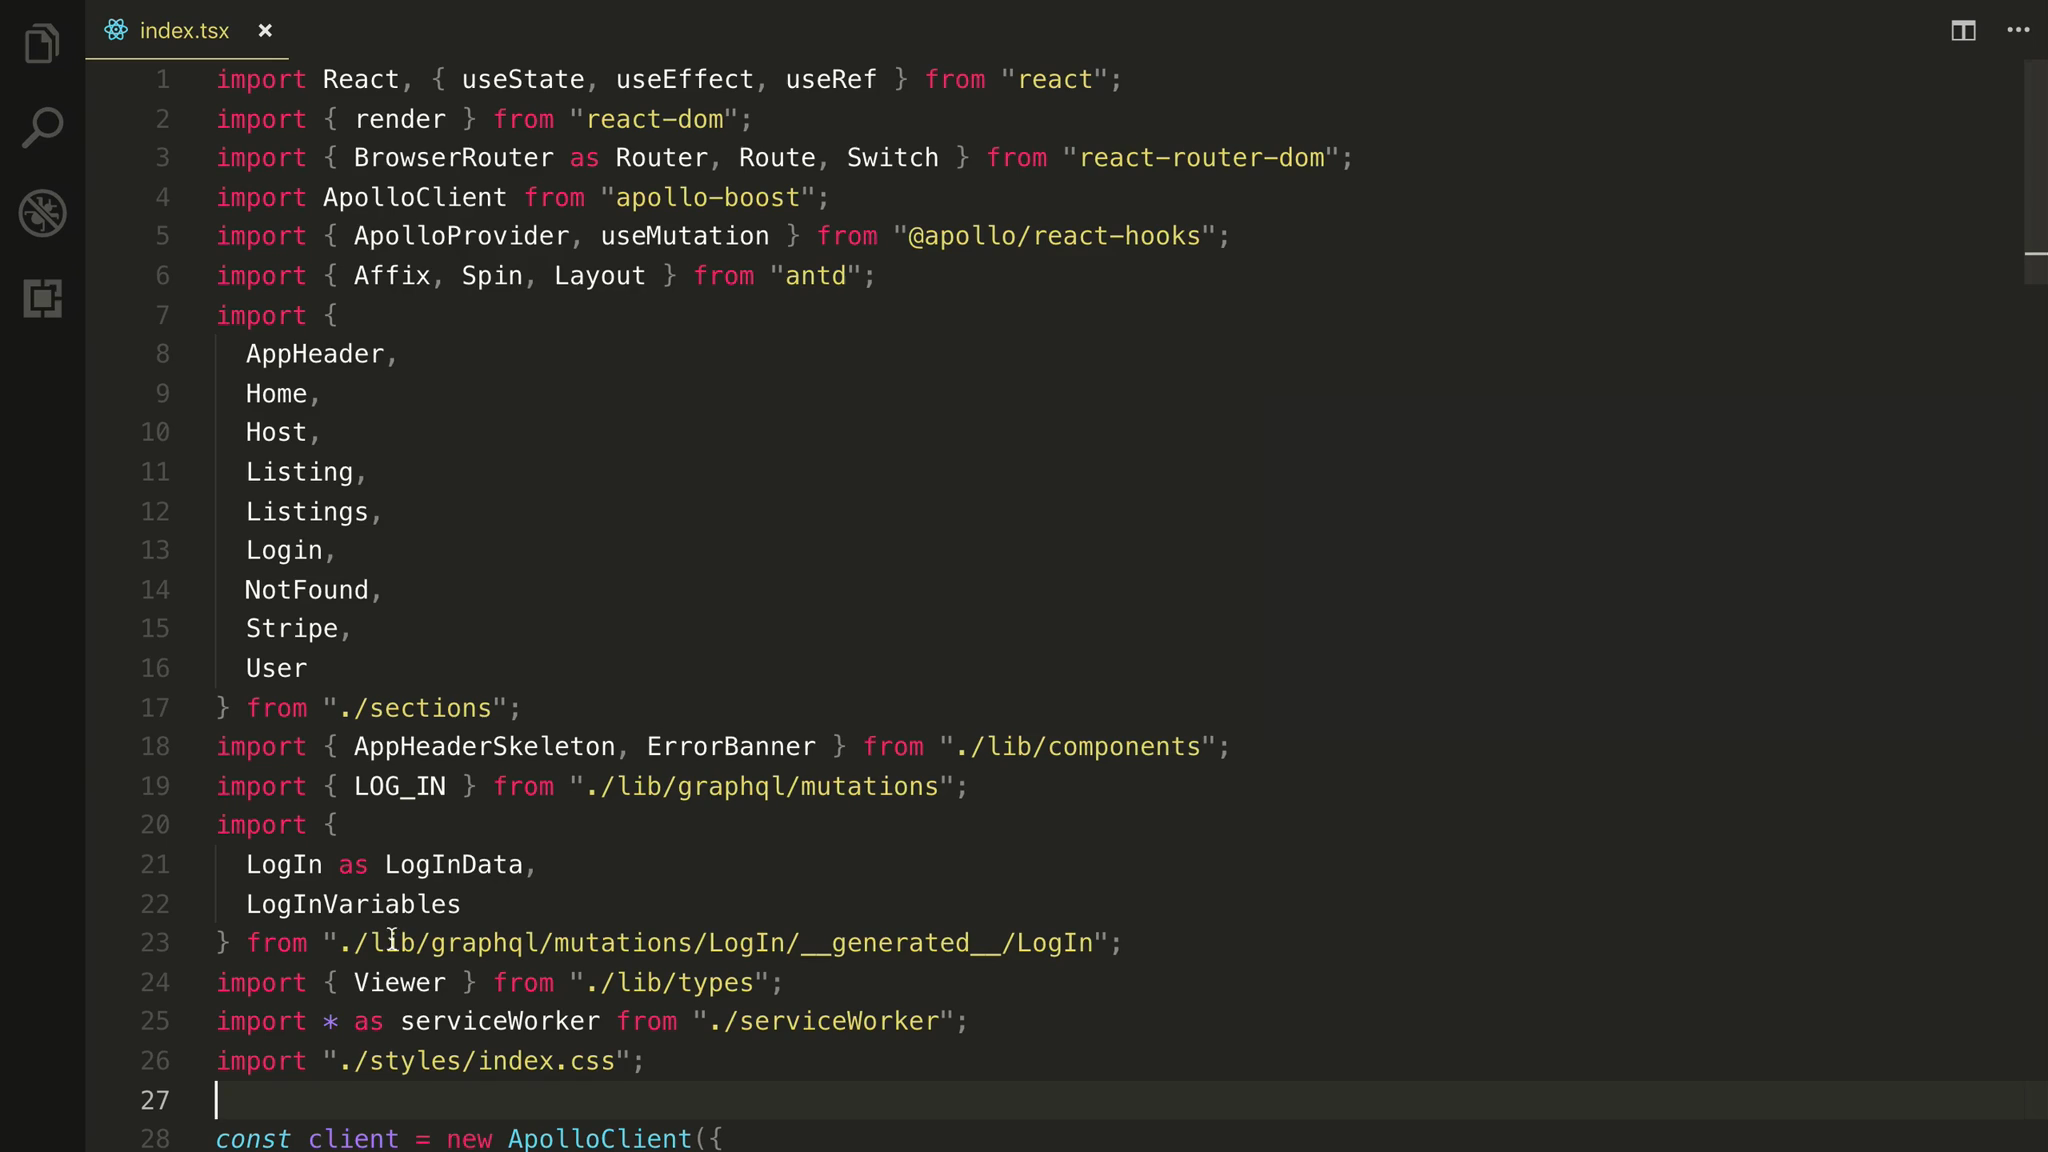Open the Extensions view icon

point(42,298)
